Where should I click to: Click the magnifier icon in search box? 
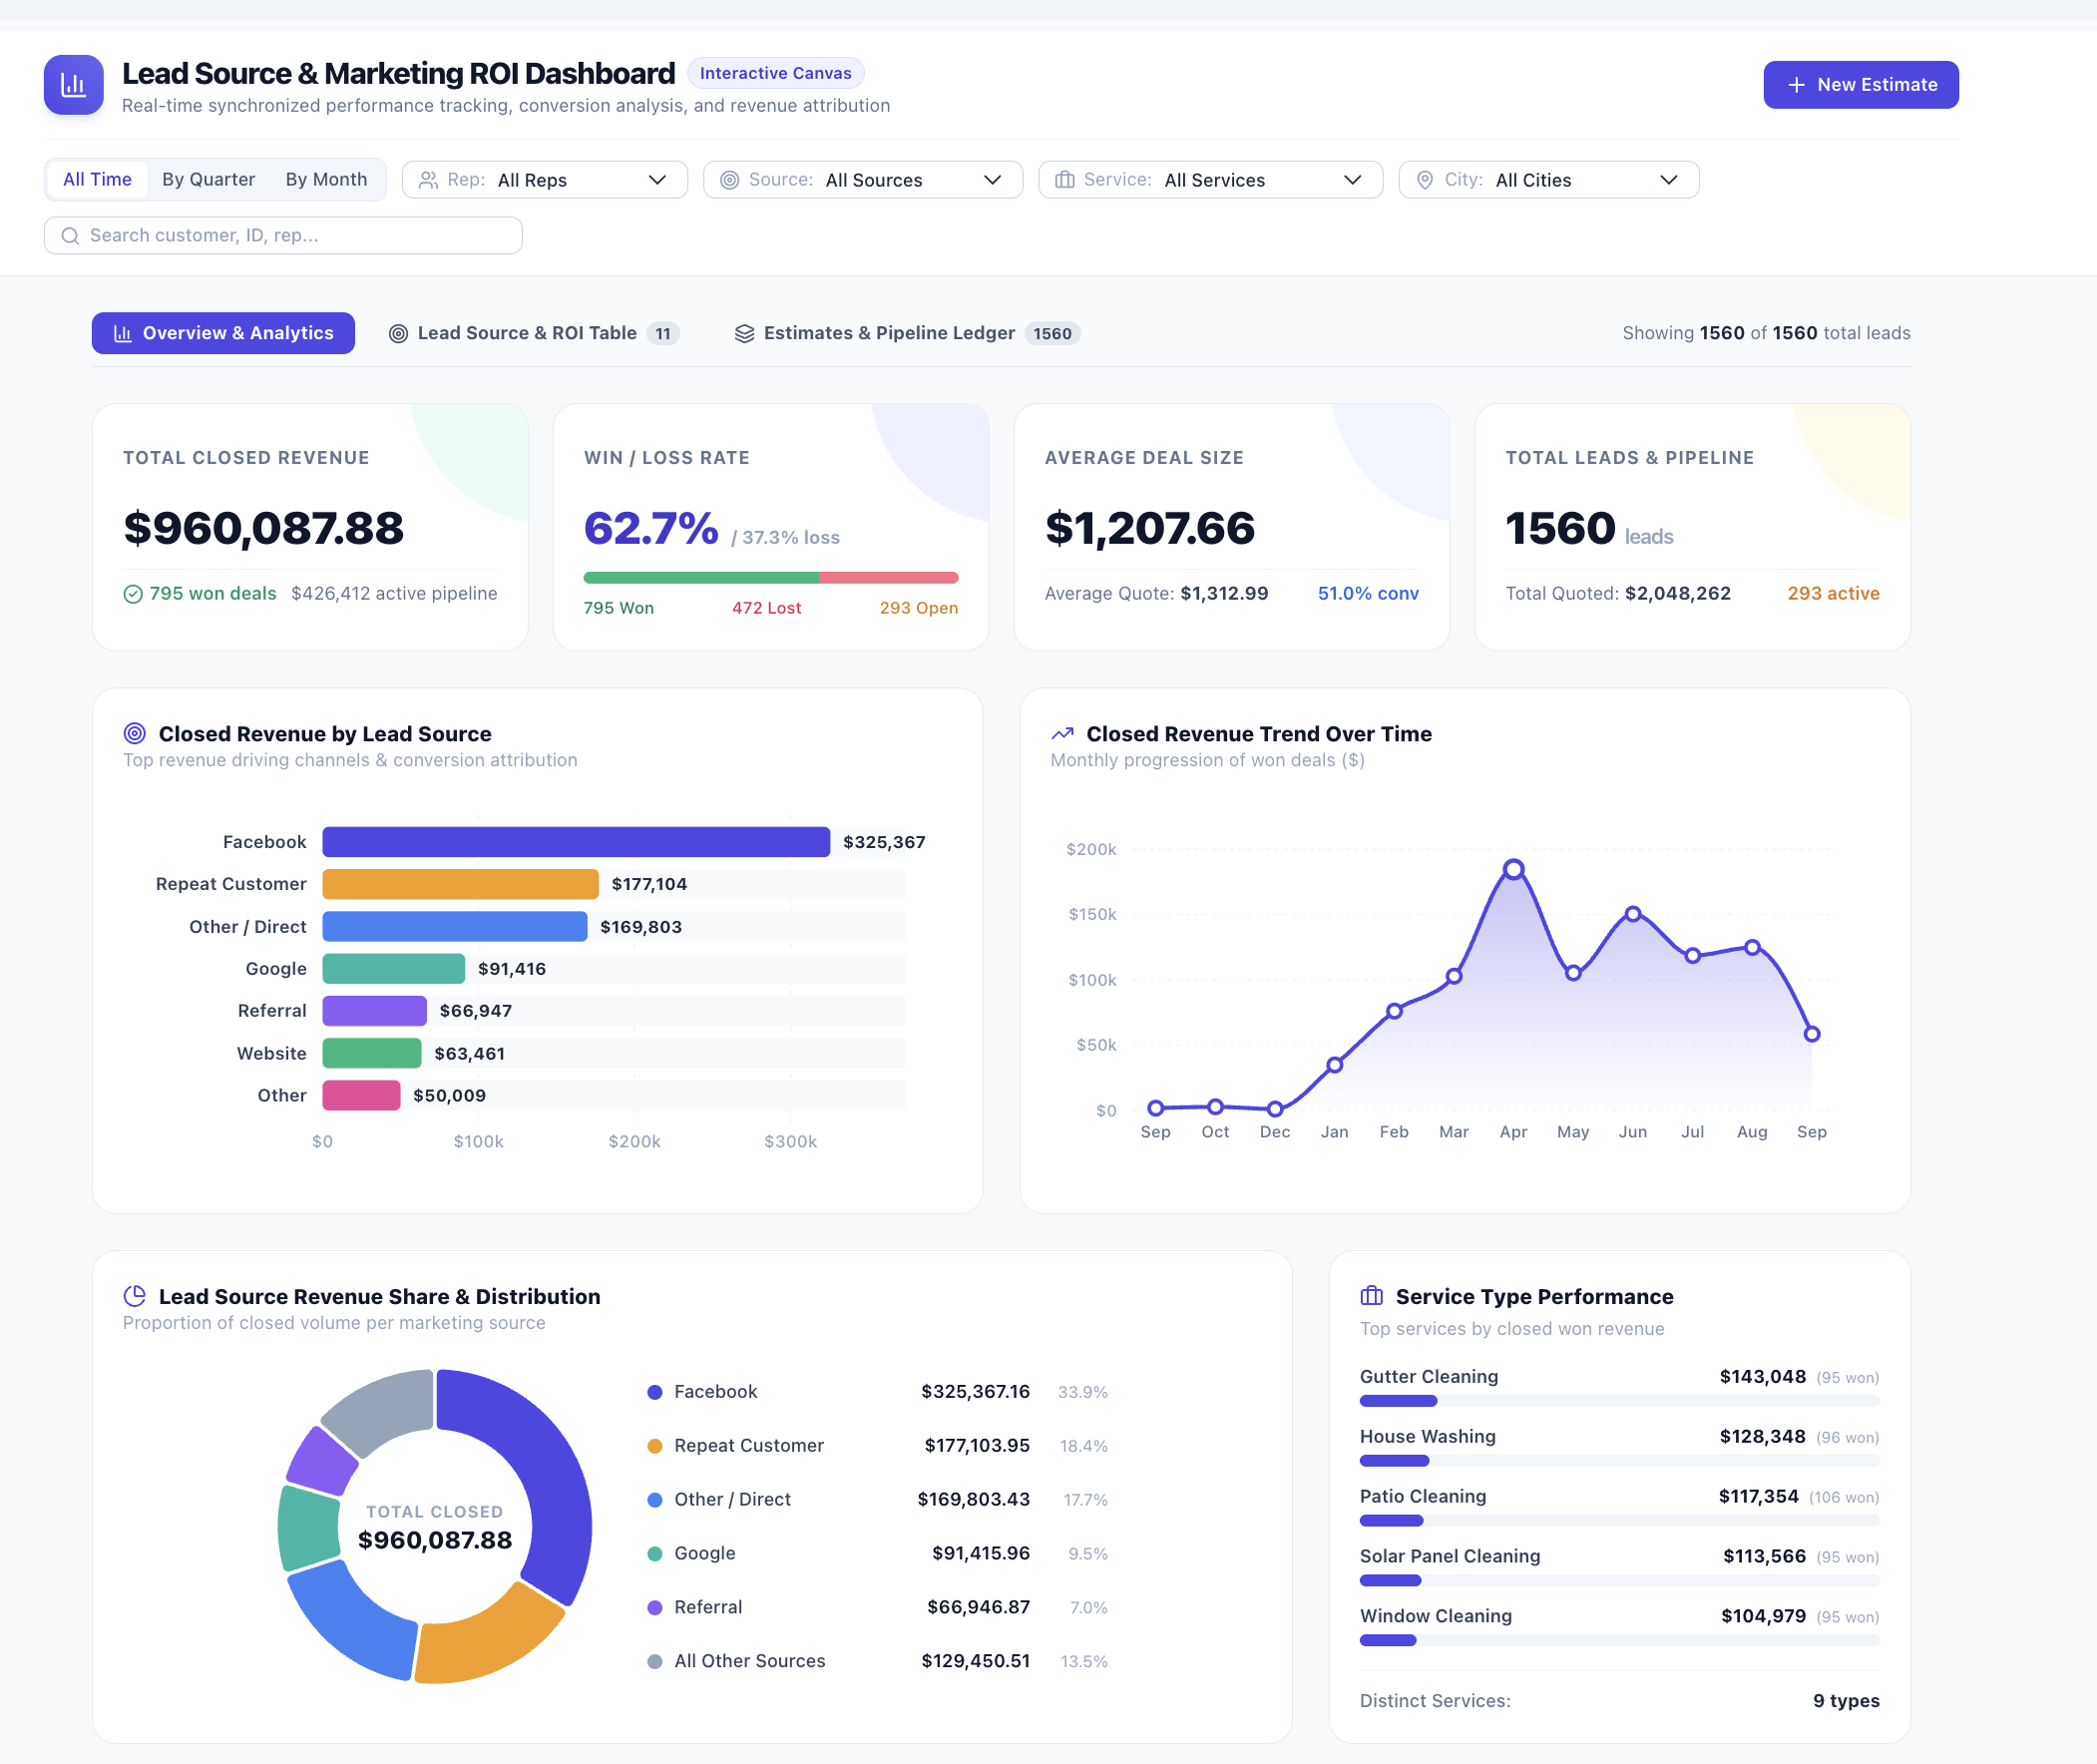(x=70, y=236)
